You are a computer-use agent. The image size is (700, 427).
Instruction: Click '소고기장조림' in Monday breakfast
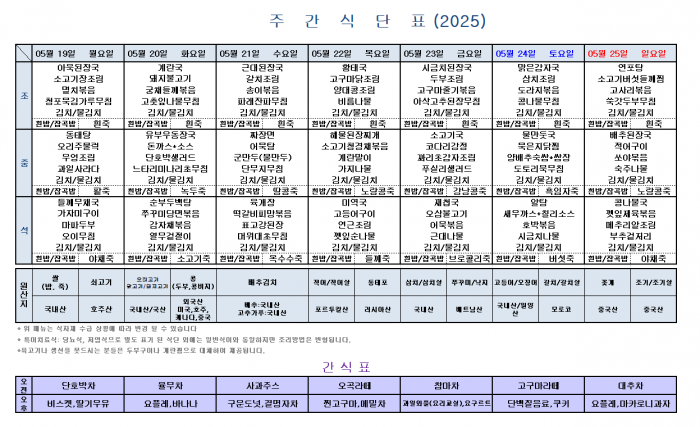78,79
